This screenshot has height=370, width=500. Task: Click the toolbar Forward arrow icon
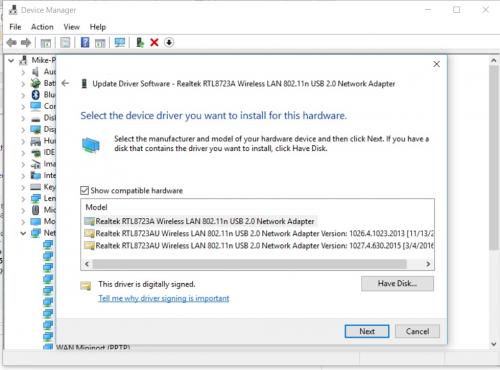click(x=26, y=42)
